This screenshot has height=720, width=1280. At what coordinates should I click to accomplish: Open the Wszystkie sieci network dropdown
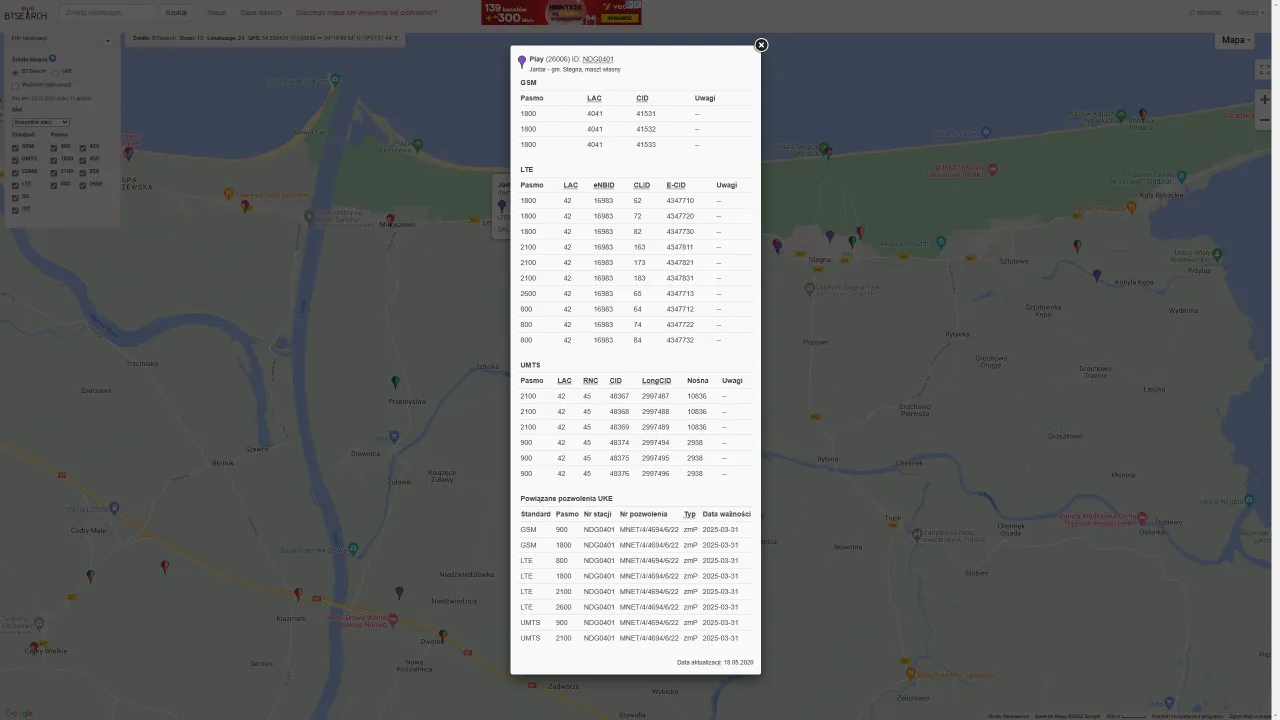(x=41, y=122)
